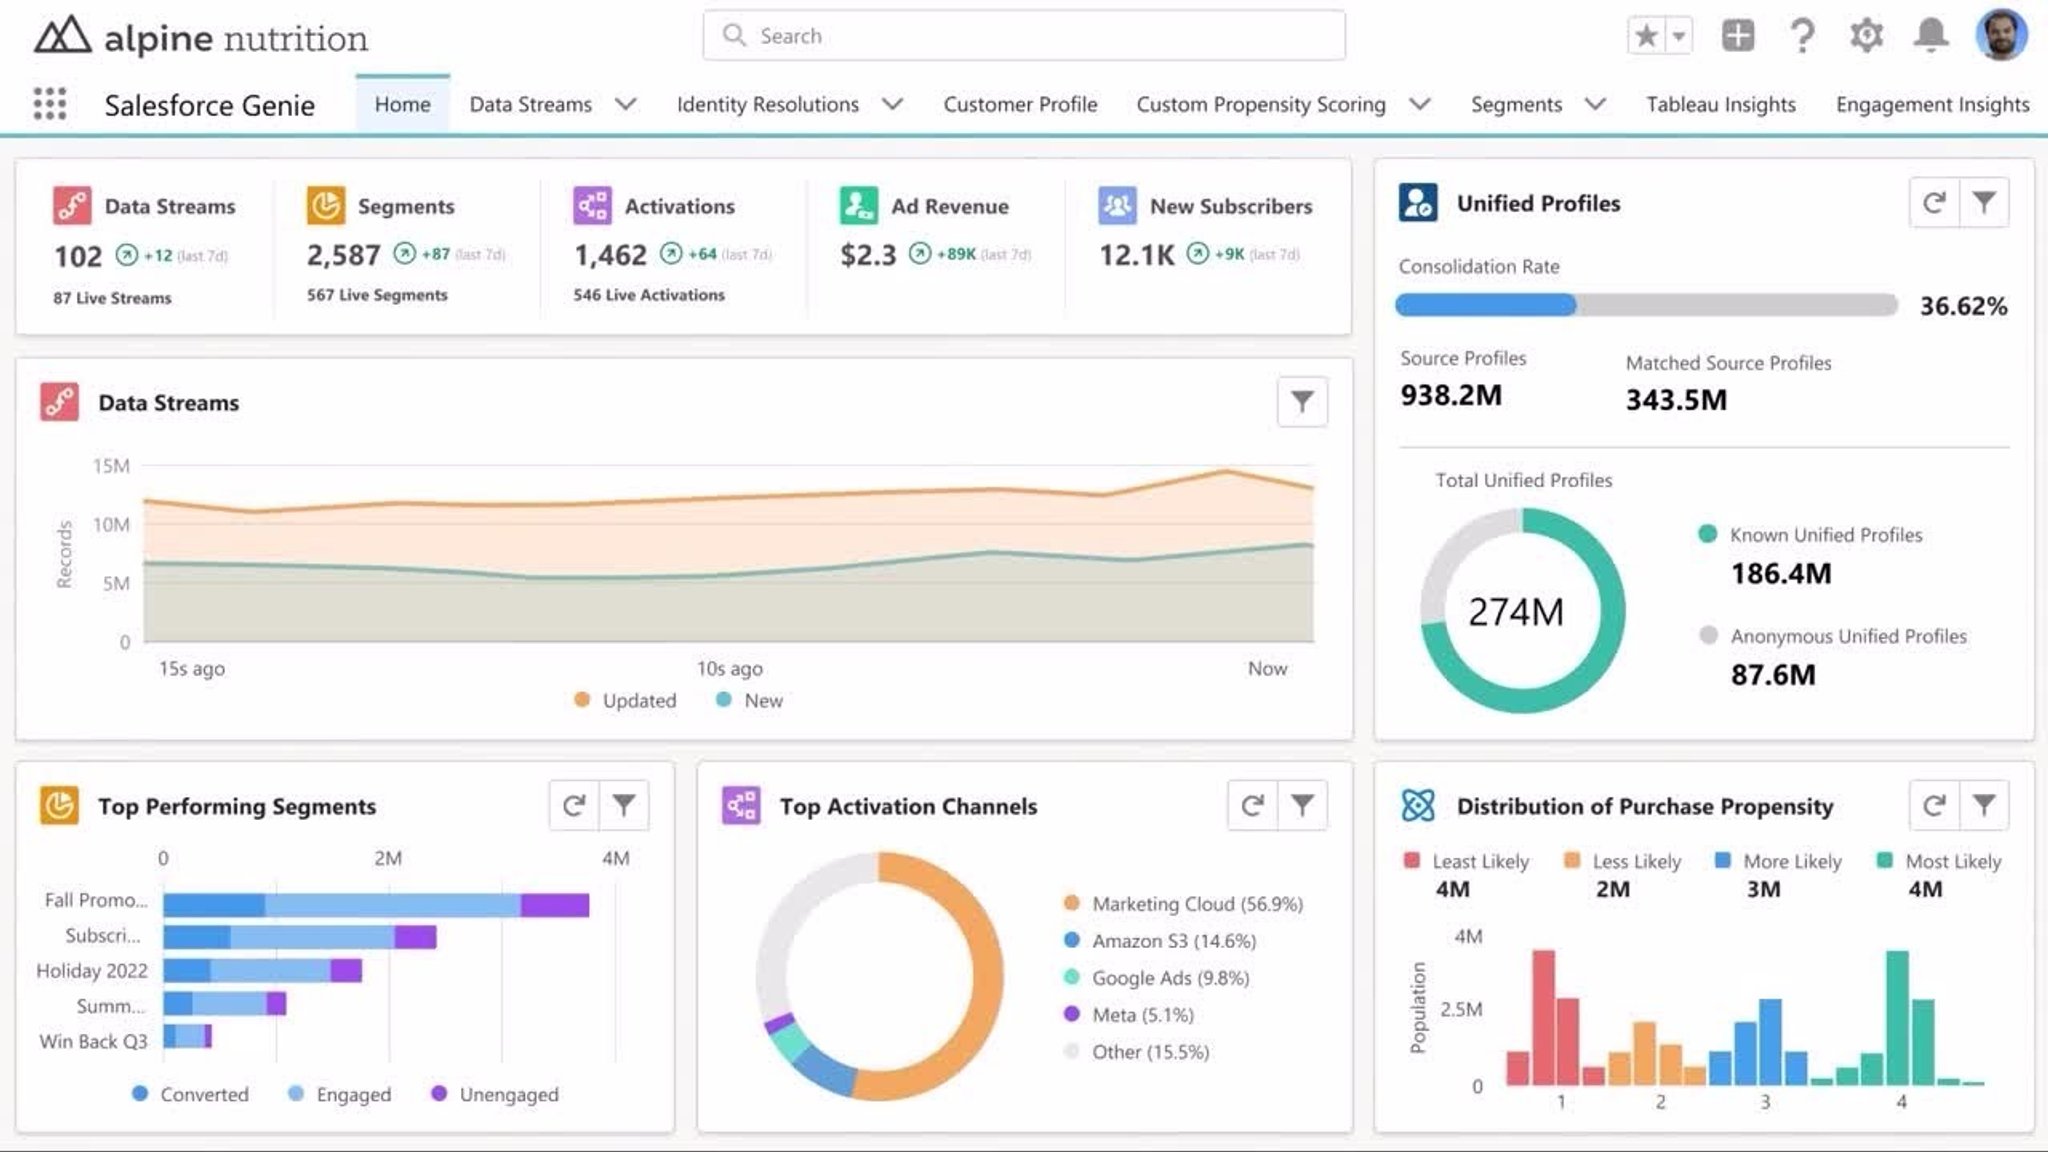Click the New Subscribers icon
2048x1152 pixels.
click(1119, 205)
